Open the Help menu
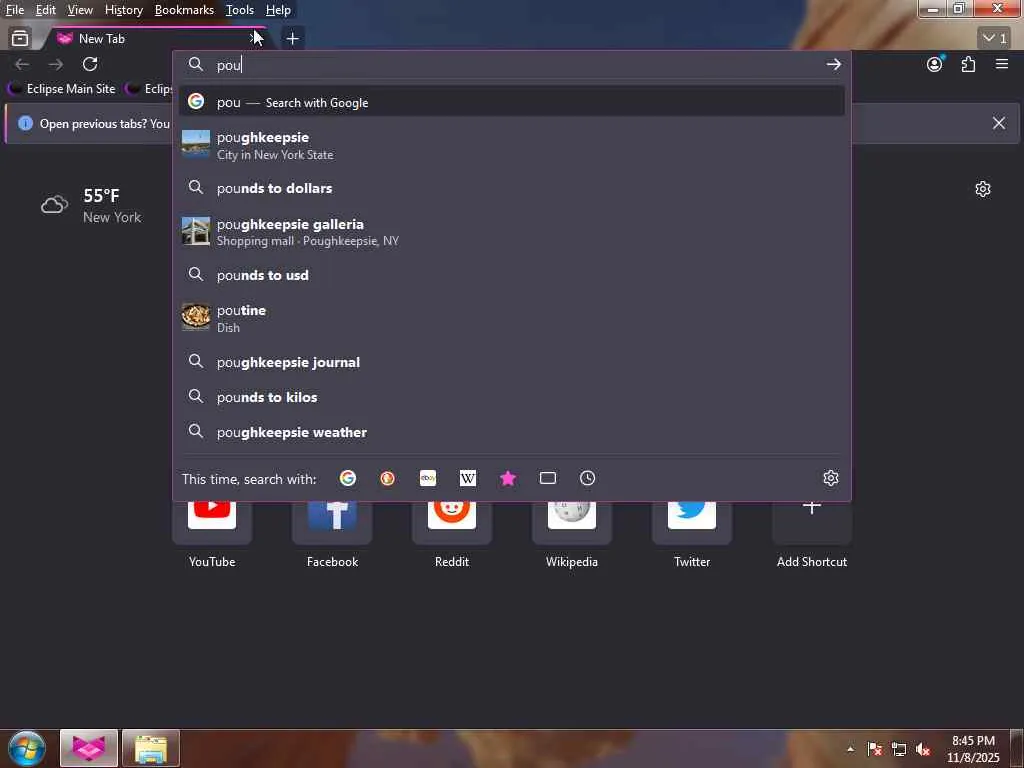This screenshot has height=768, width=1024. point(278,10)
